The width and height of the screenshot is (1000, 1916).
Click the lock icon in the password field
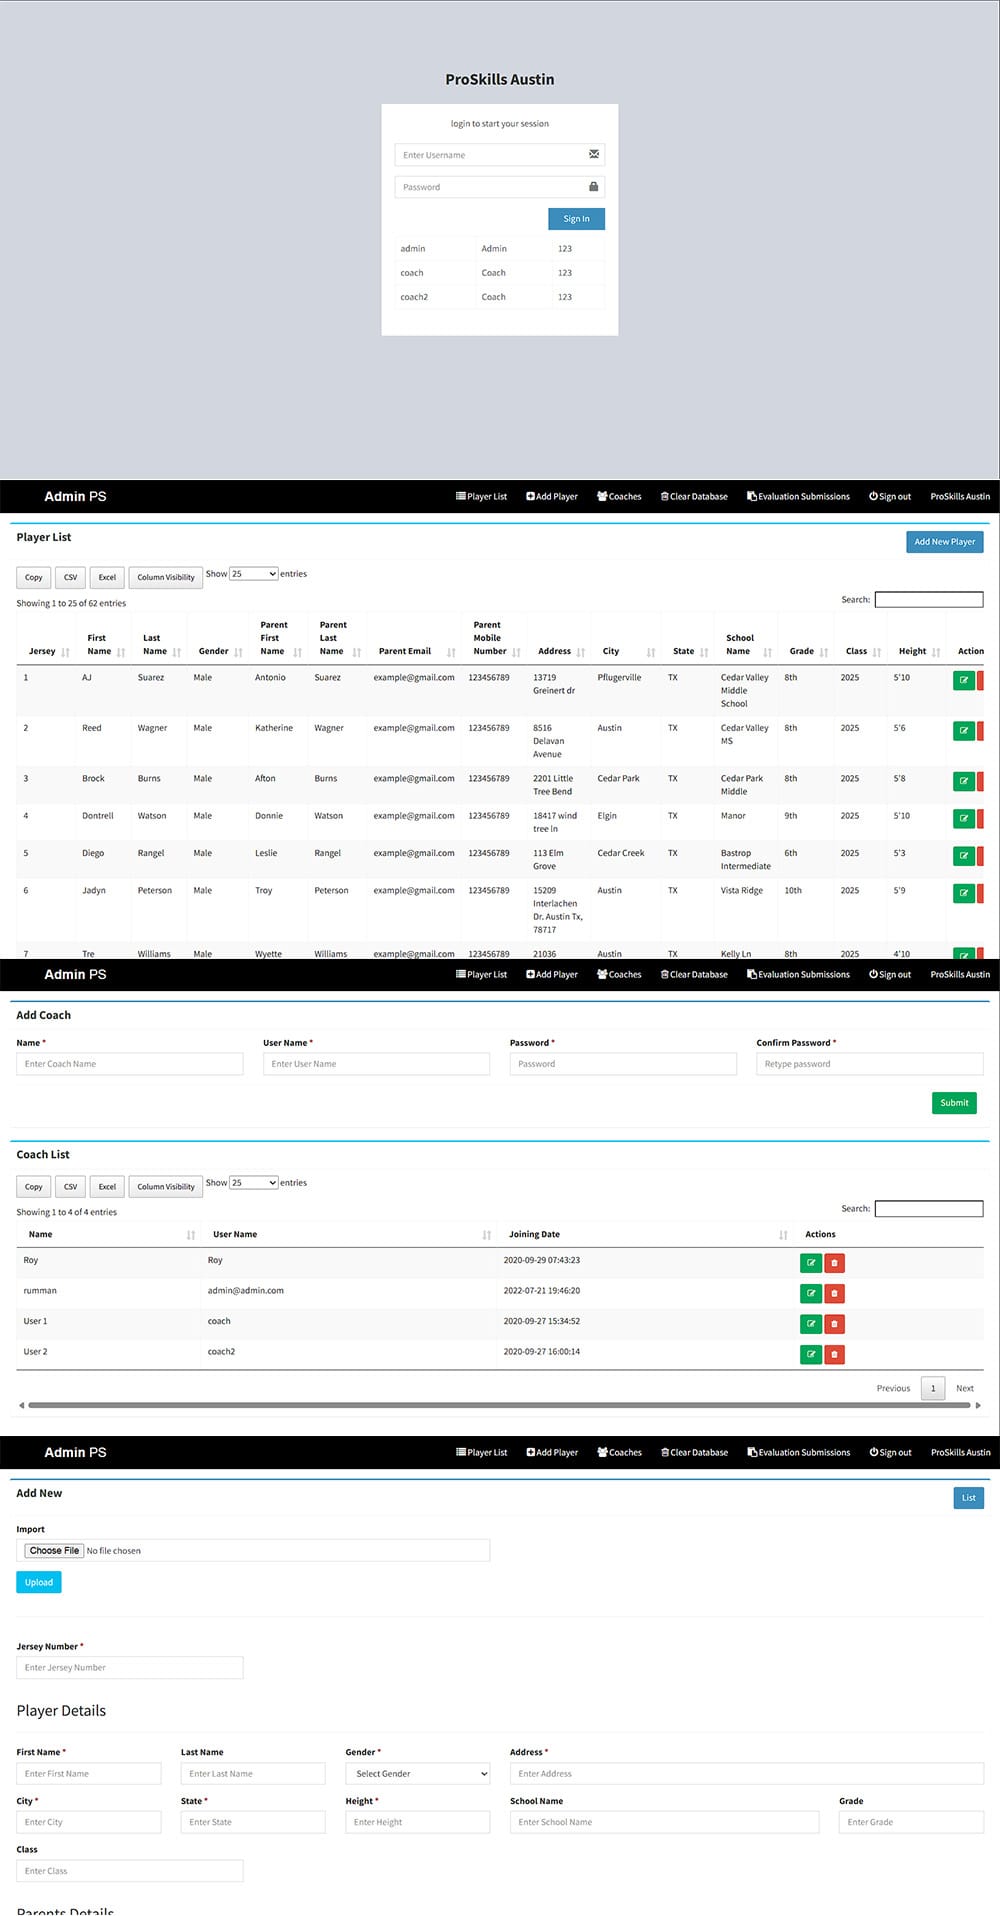tap(594, 187)
